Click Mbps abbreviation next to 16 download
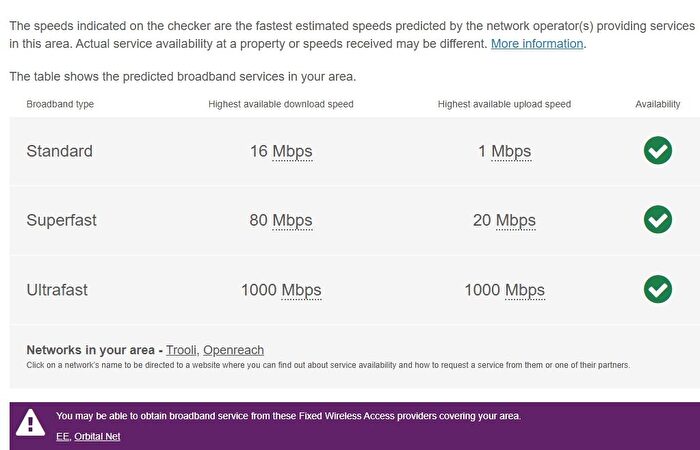Screen dimensions: 700x450 tap(292, 152)
